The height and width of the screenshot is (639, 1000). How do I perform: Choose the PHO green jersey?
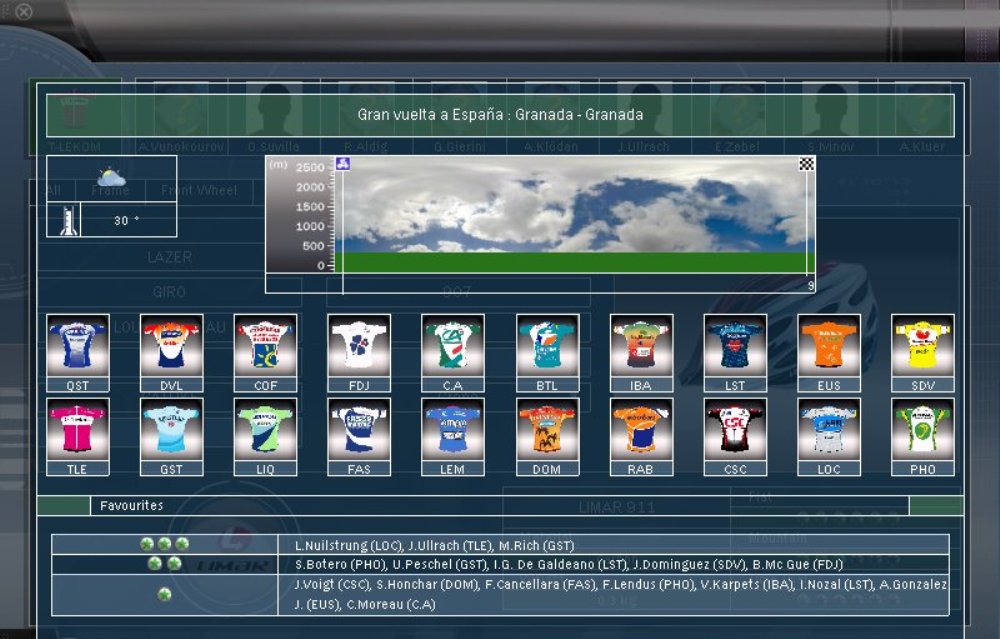tap(922, 430)
